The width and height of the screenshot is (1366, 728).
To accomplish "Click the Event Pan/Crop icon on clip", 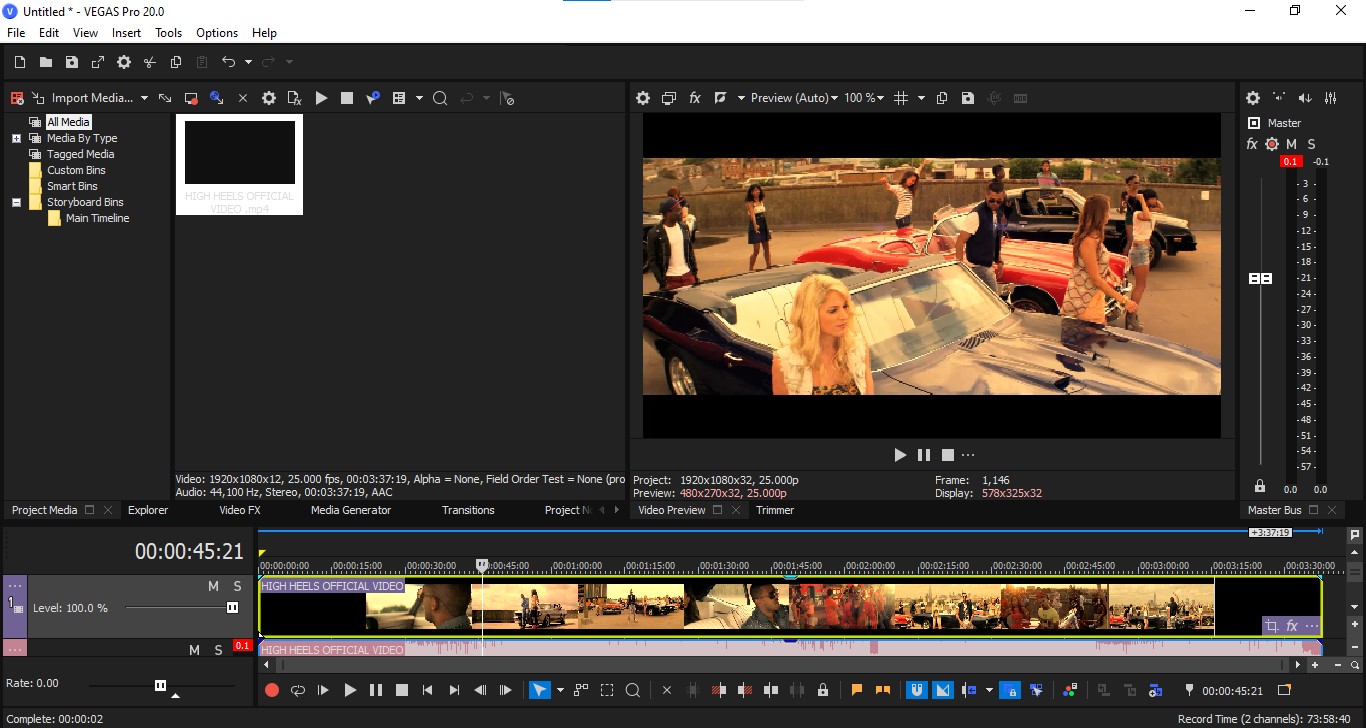I will (1271, 626).
